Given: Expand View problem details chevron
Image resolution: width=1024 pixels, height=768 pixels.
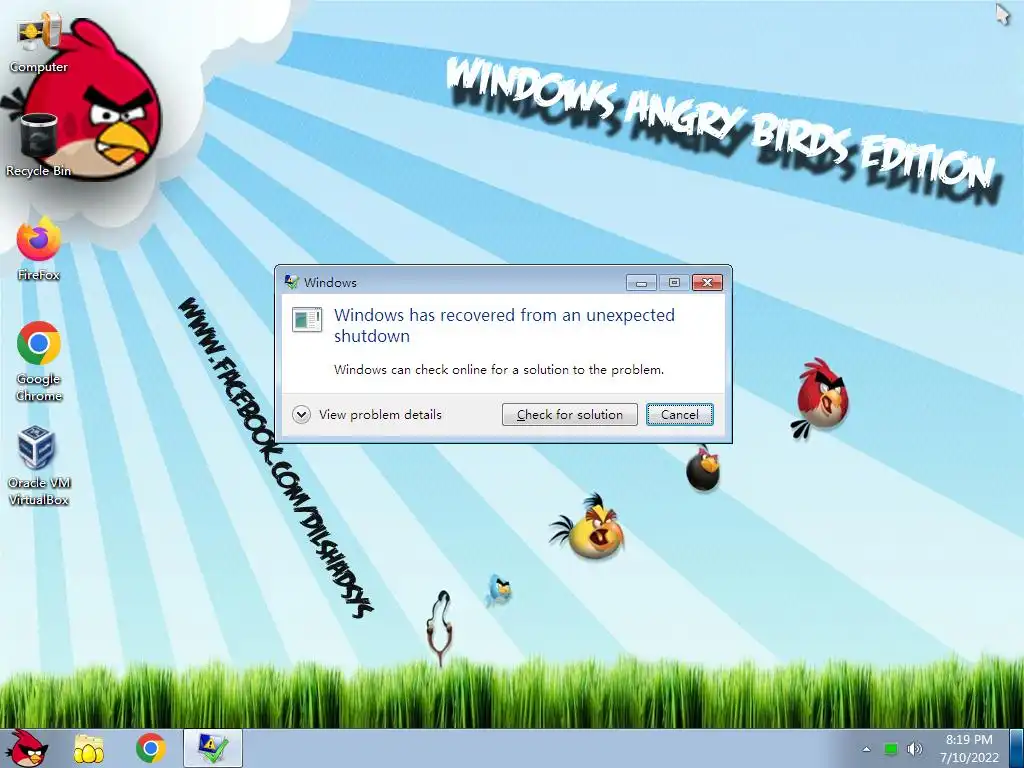Looking at the screenshot, I should (301, 415).
